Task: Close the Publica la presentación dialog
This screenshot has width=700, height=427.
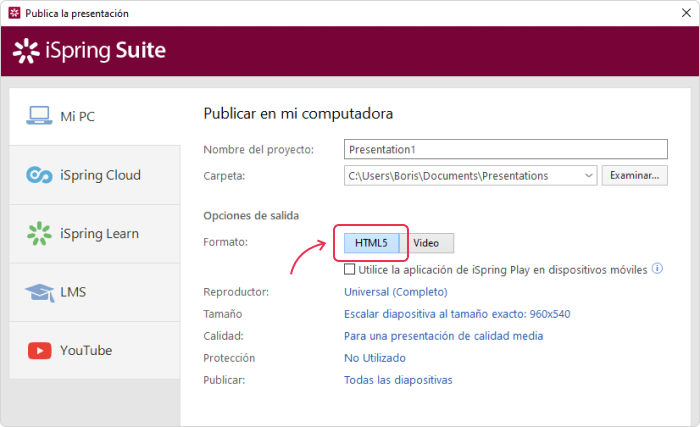Action: [x=687, y=13]
